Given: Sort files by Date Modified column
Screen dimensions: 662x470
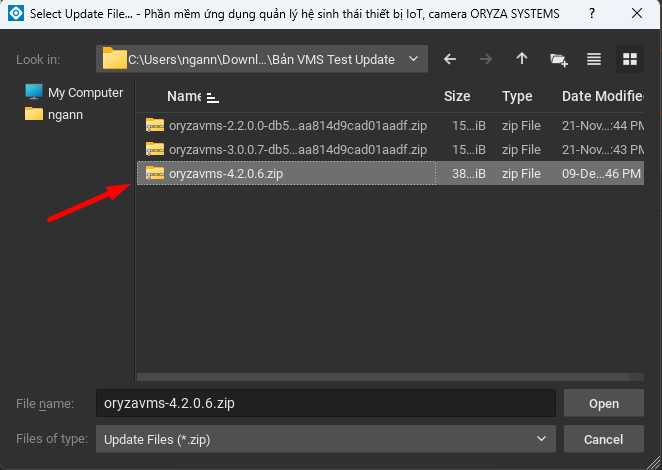Looking at the screenshot, I should click(602, 96).
